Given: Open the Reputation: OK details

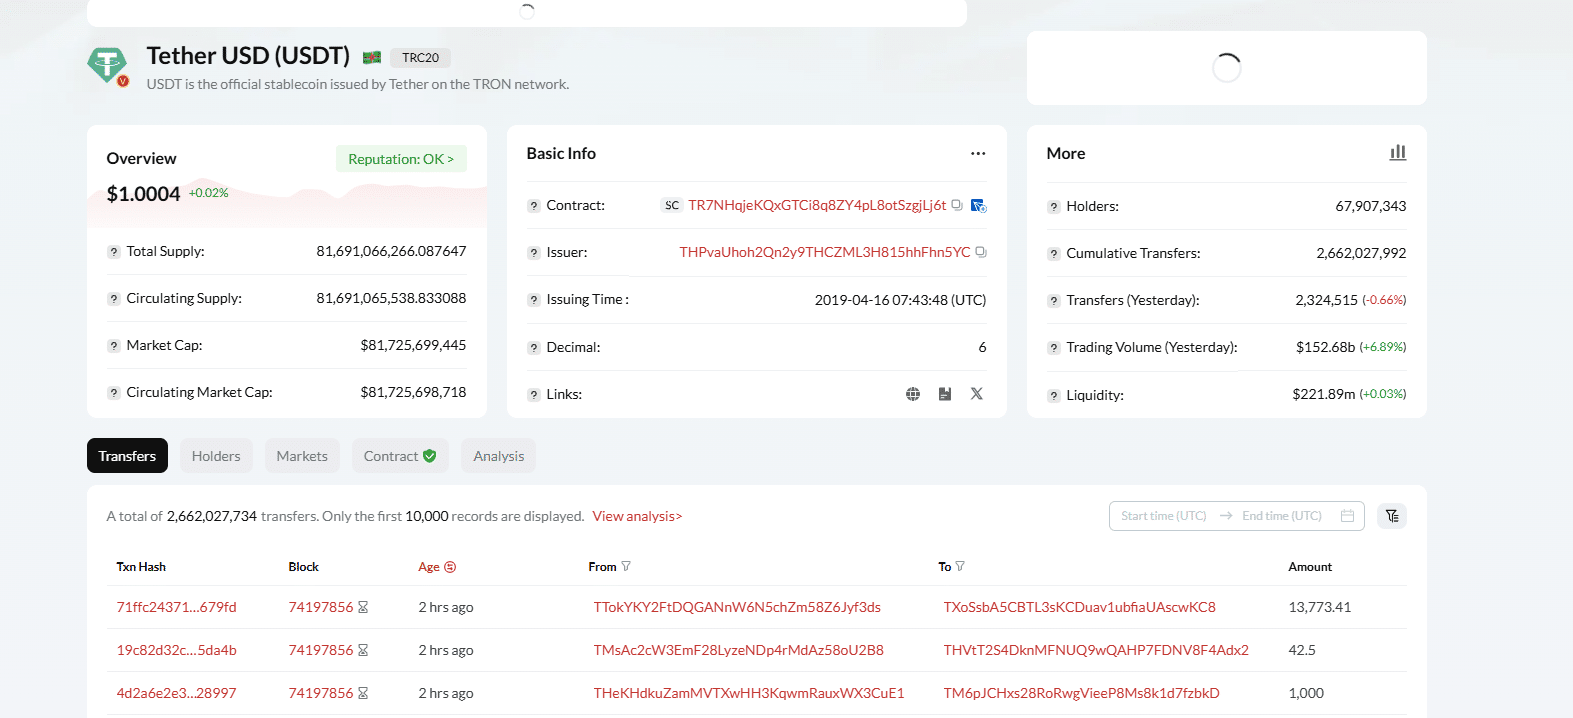Looking at the screenshot, I should [x=401, y=159].
